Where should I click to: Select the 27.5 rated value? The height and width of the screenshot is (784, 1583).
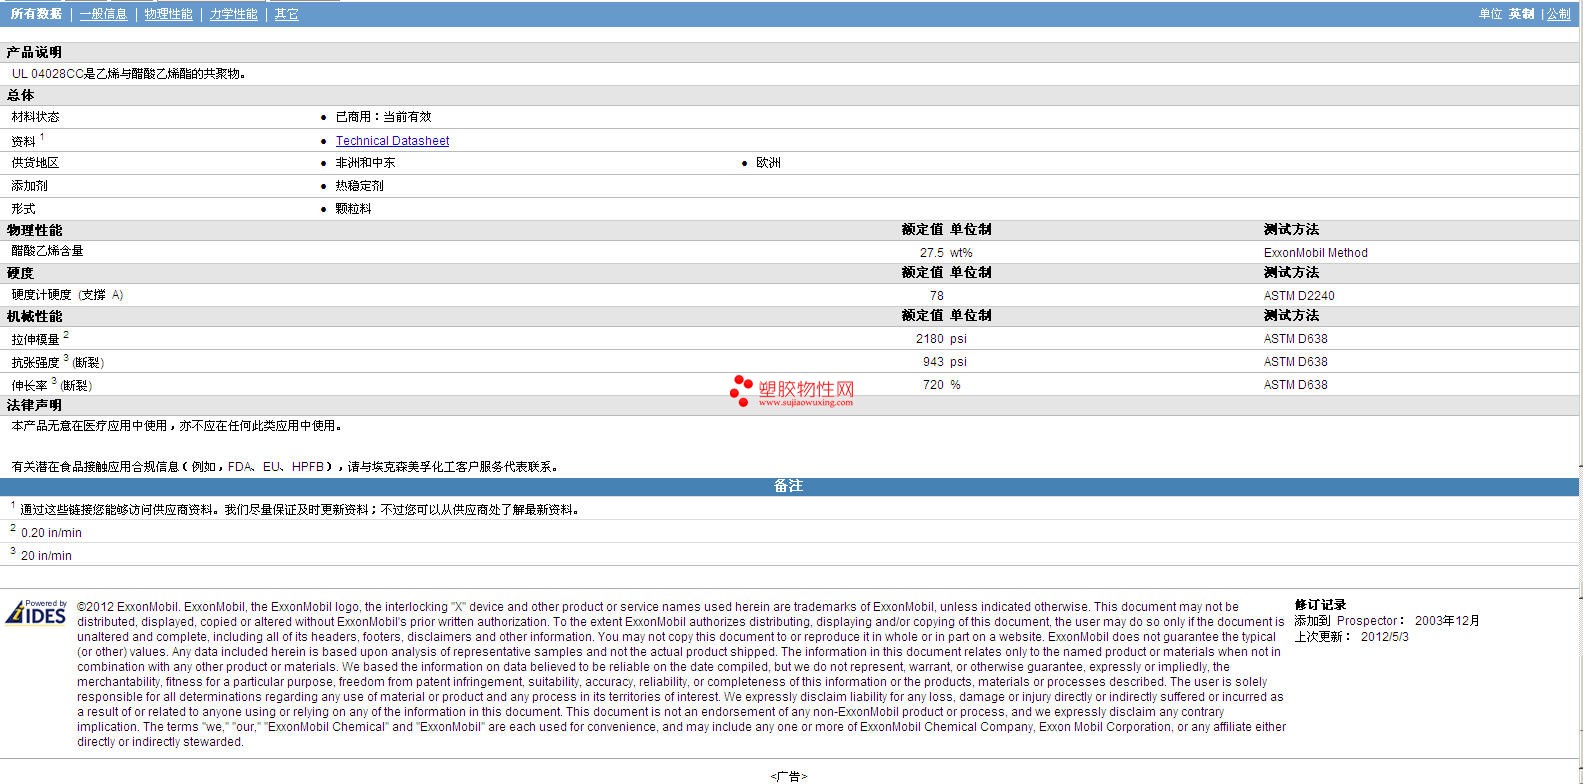pyautogui.click(x=931, y=253)
